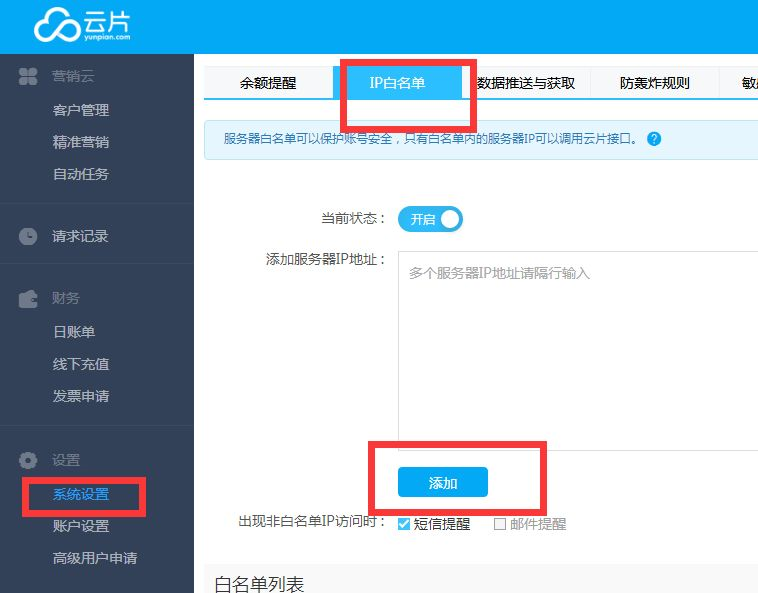Viewport: 758px width, 593px height.
Task: Click the blue 添加 button
Action: coord(443,482)
